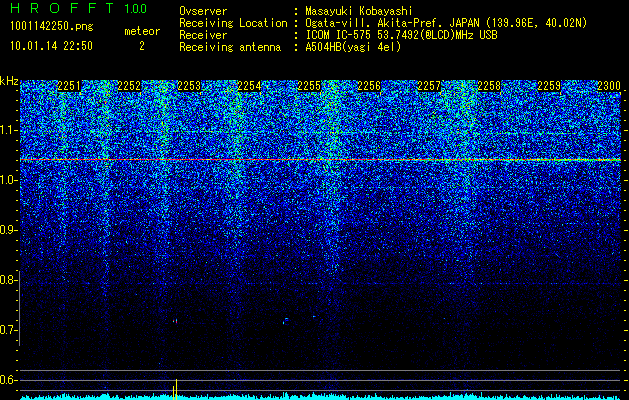This screenshot has width=629, height=400.
Task: Click the 0.9 frequency axis label
Action: (x=8, y=230)
